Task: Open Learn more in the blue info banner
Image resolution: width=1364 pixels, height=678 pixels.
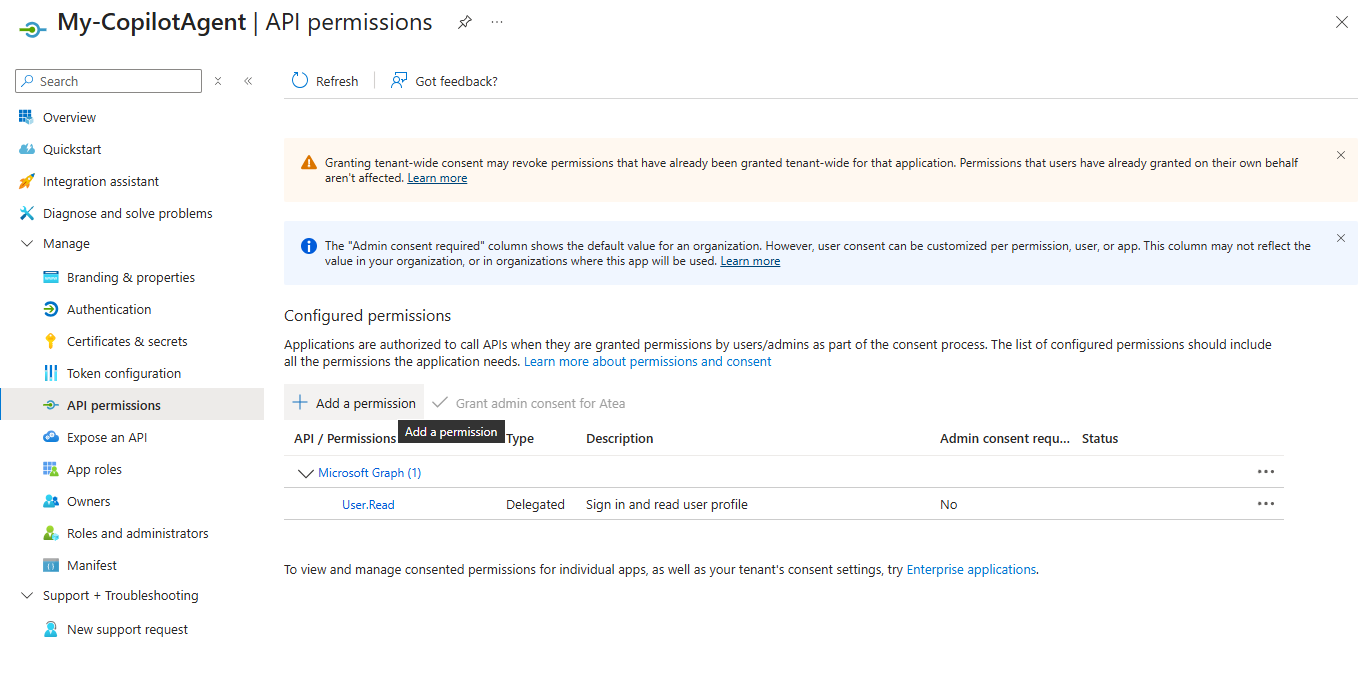Action: [750, 261]
